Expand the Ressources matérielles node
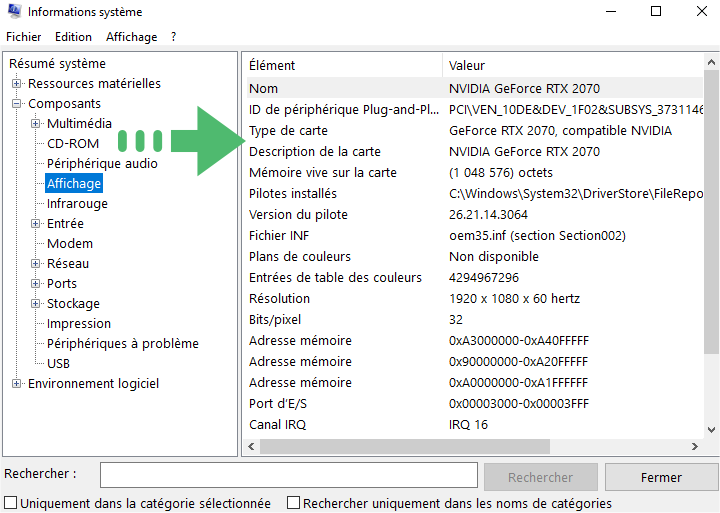The image size is (720, 513). [x=17, y=84]
